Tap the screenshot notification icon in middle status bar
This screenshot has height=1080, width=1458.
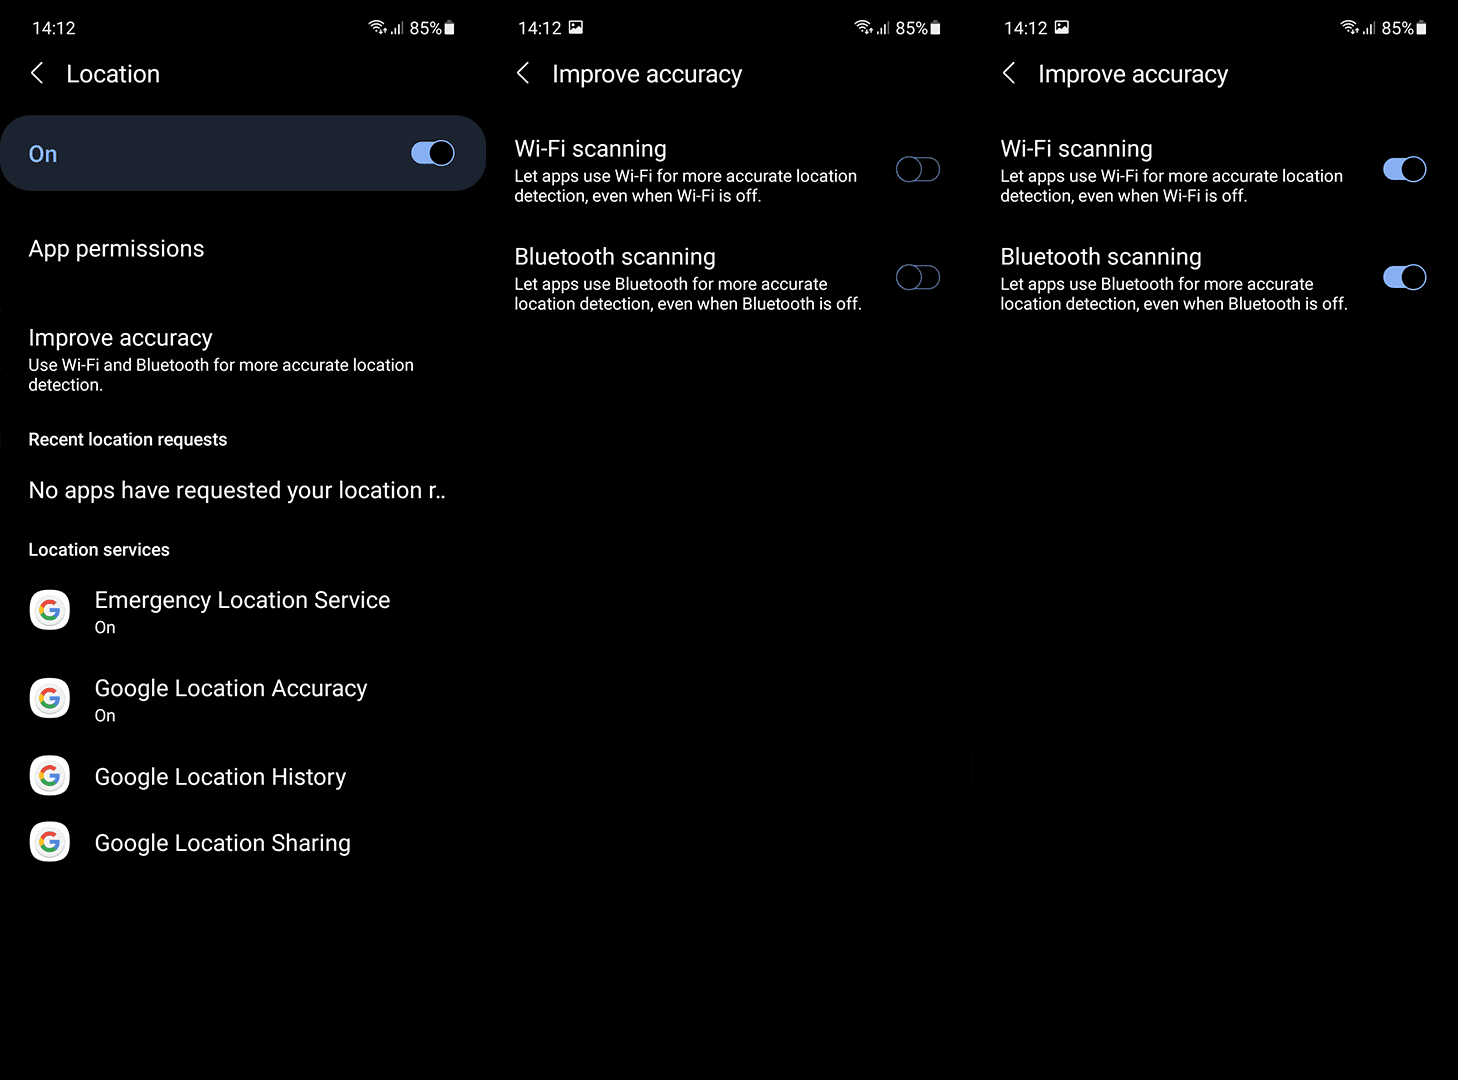click(x=576, y=28)
